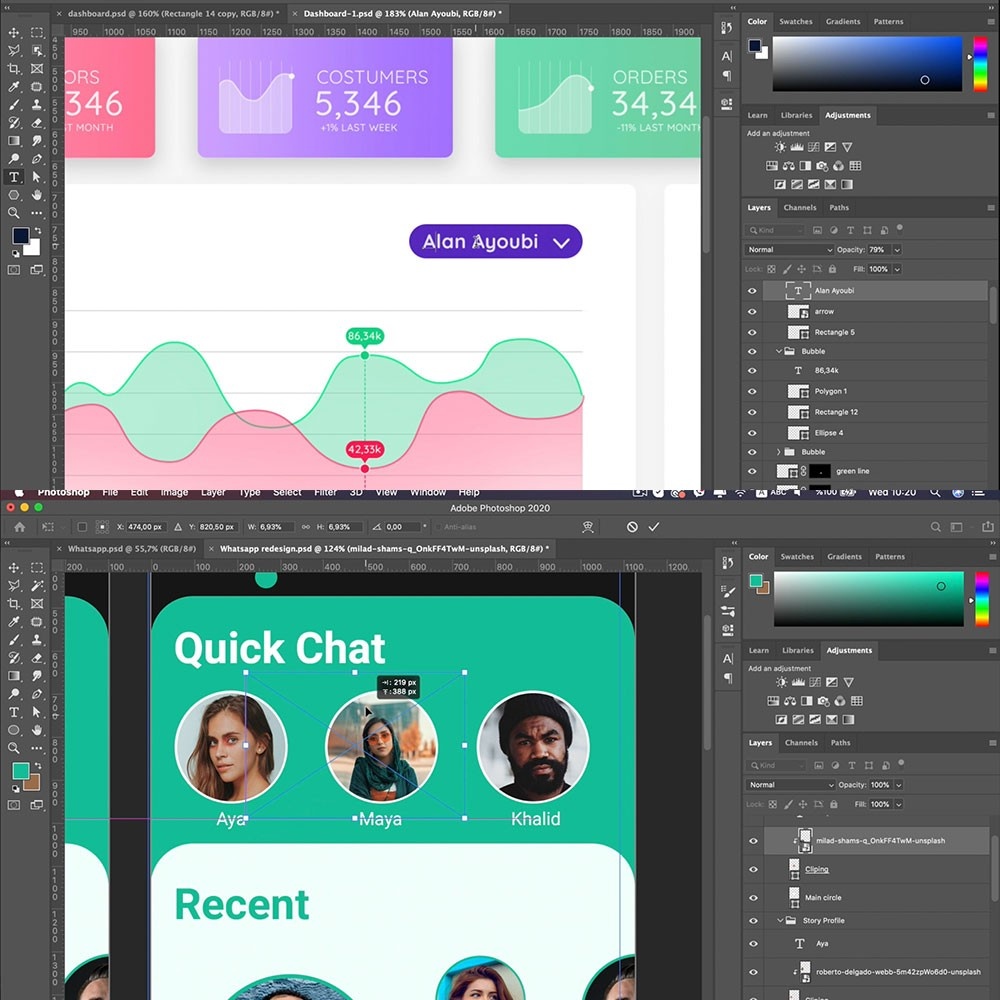The height and width of the screenshot is (1000, 1000).
Task: Add Color Balance adjustment in Whatsapp redesign window
Action: pos(790,701)
